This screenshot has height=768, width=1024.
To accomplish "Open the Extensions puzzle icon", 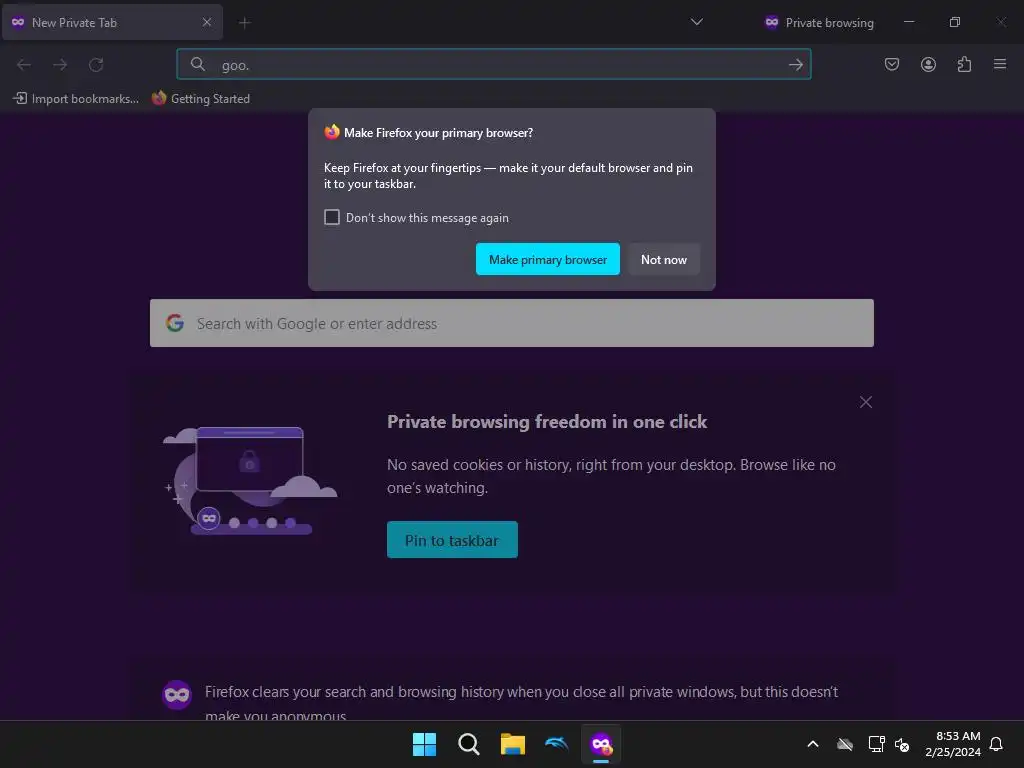I will pyautogui.click(x=964, y=64).
